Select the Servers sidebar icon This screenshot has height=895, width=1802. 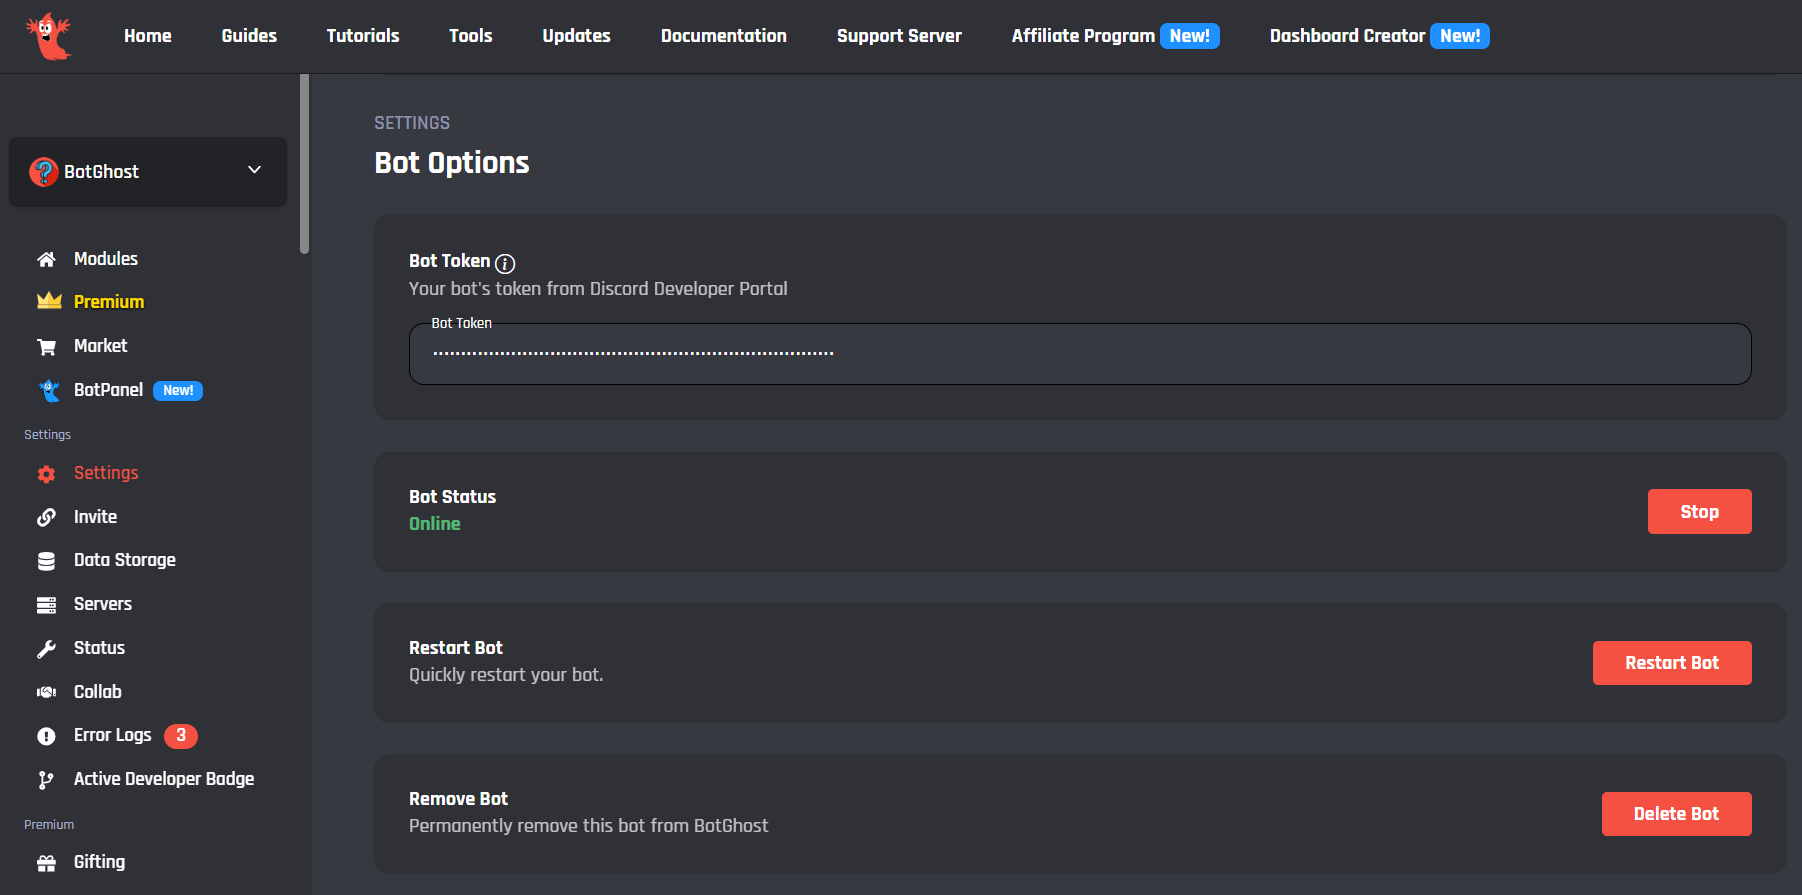point(47,604)
